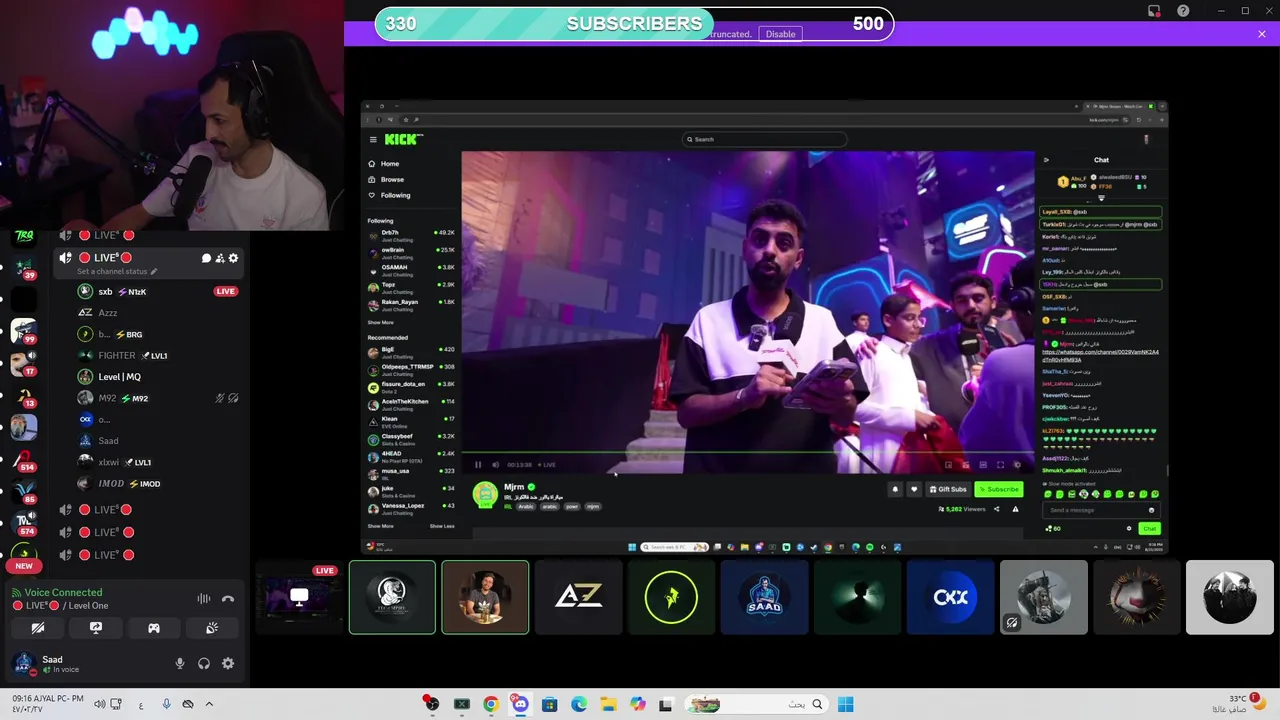Open Google Chrome from the taskbar

pyautogui.click(x=491, y=704)
